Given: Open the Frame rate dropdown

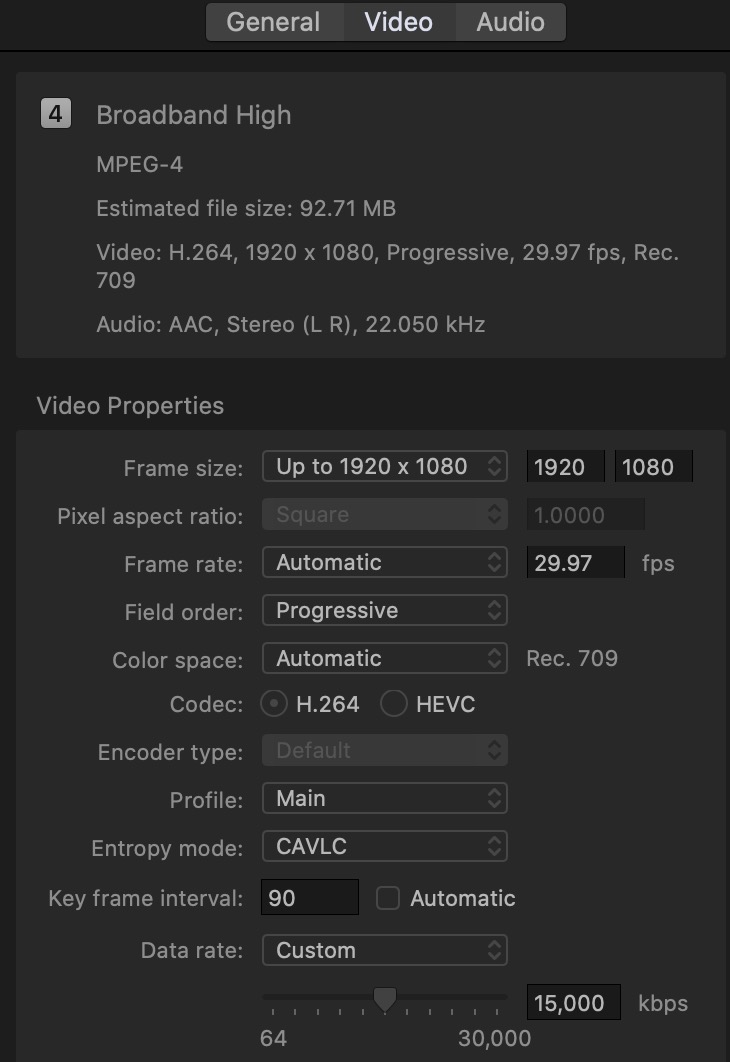Looking at the screenshot, I should 384,562.
